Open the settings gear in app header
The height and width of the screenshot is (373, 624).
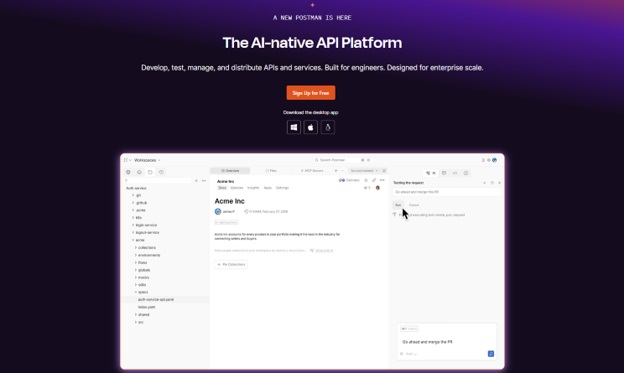pyautogui.click(x=489, y=160)
